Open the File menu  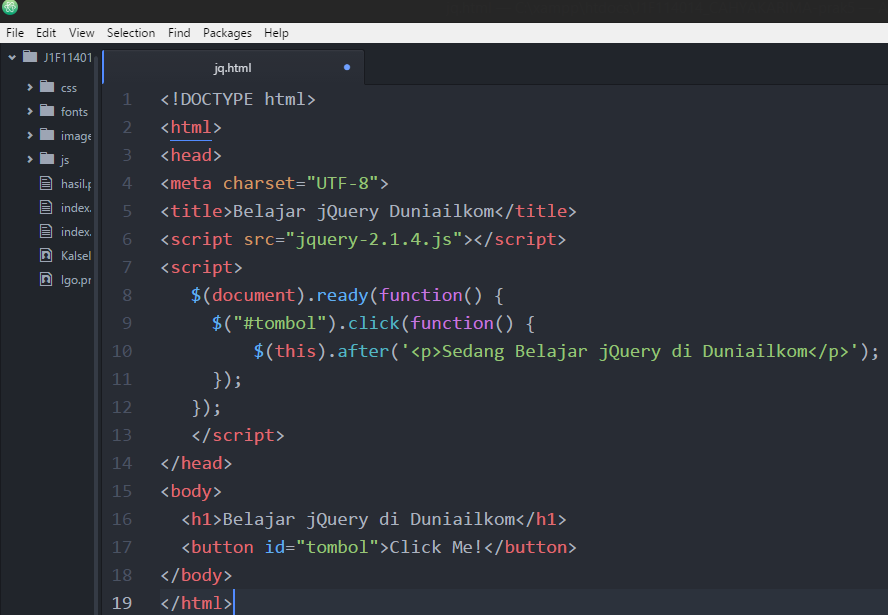[x=15, y=32]
